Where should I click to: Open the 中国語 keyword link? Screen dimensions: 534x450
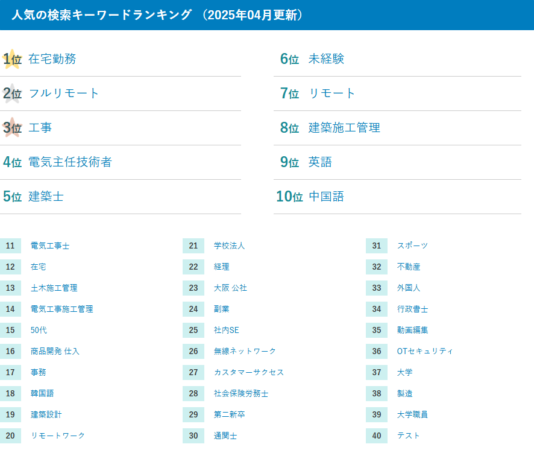point(326,197)
